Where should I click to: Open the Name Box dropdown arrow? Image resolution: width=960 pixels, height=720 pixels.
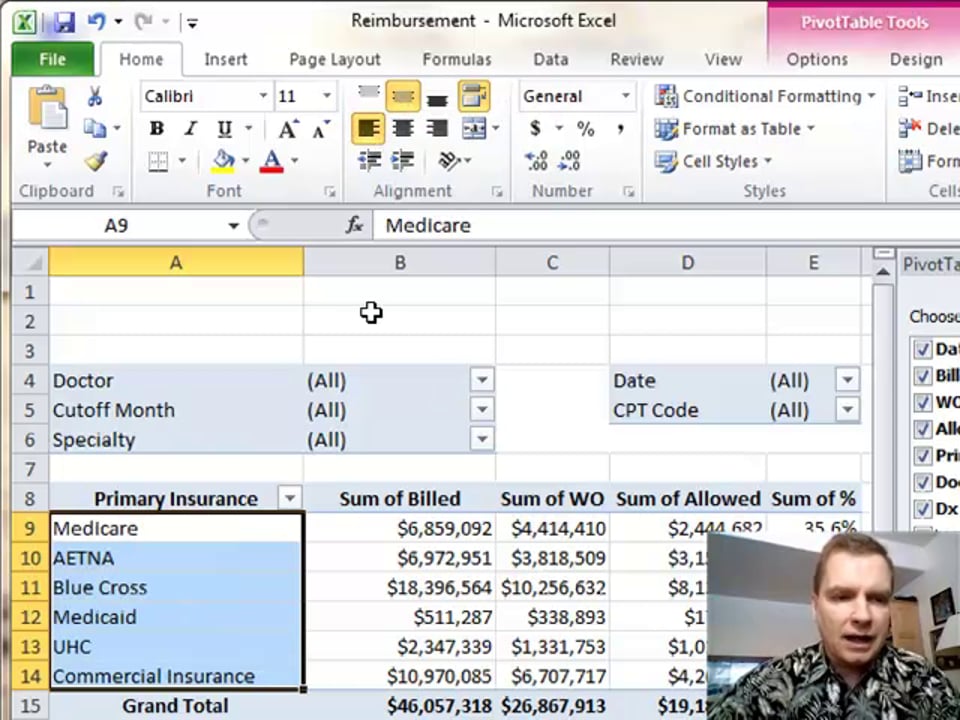[233, 226]
